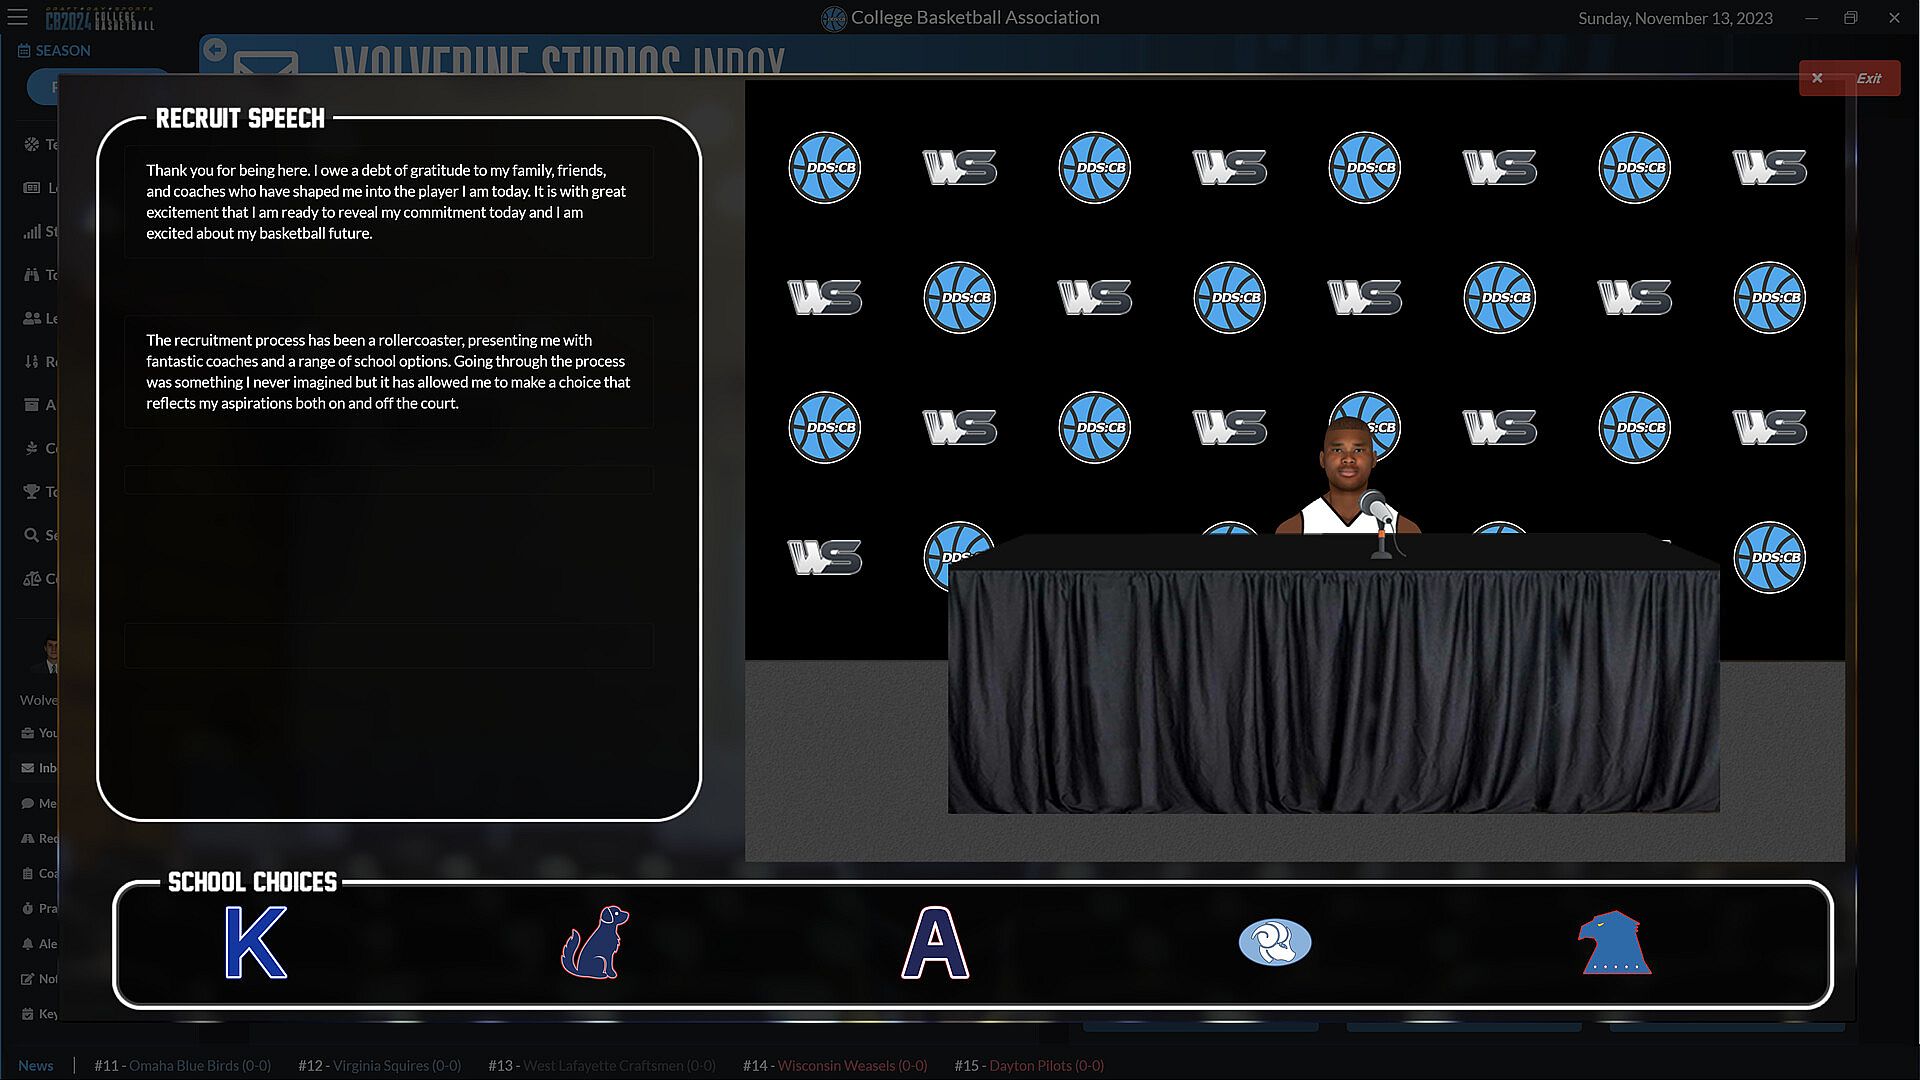This screenshot has height=1080, width=1920.
Task: Click the Wisconsin Weasels ticker entry
Action: 851,1065
